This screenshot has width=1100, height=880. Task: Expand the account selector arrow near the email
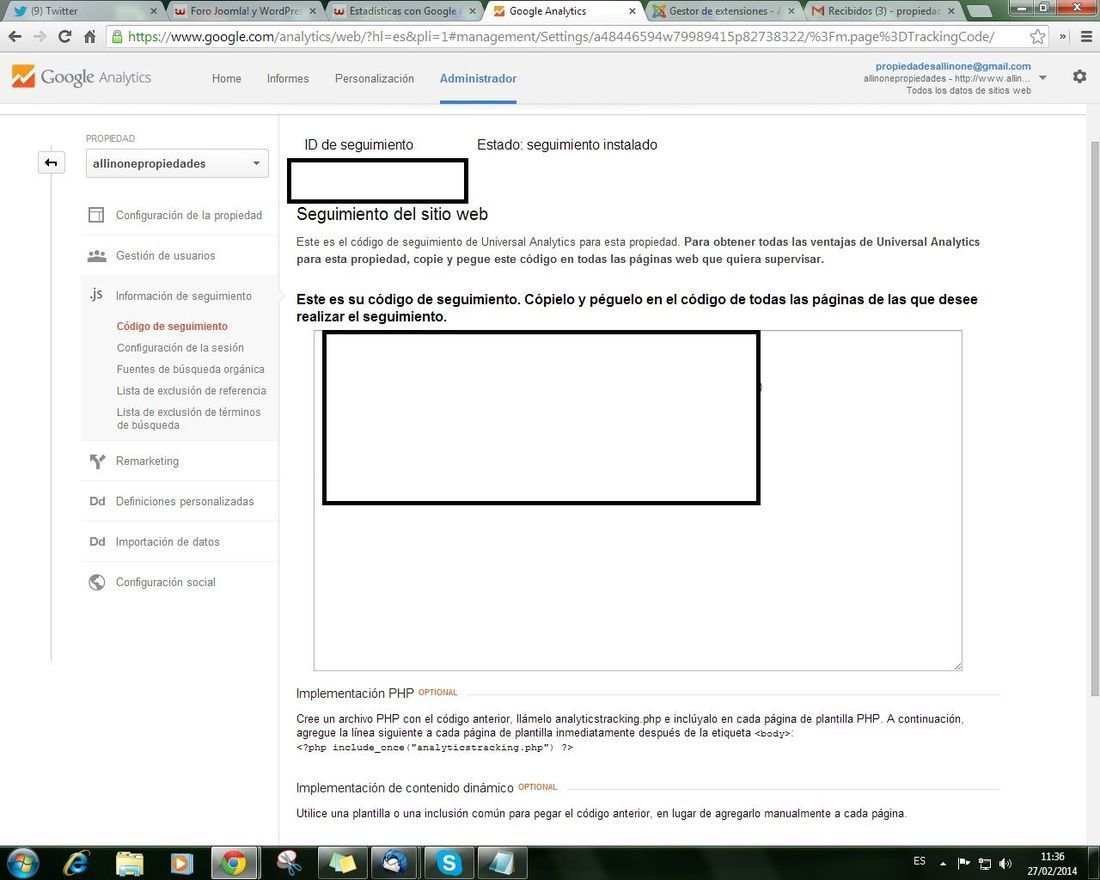coord(1043,78)
